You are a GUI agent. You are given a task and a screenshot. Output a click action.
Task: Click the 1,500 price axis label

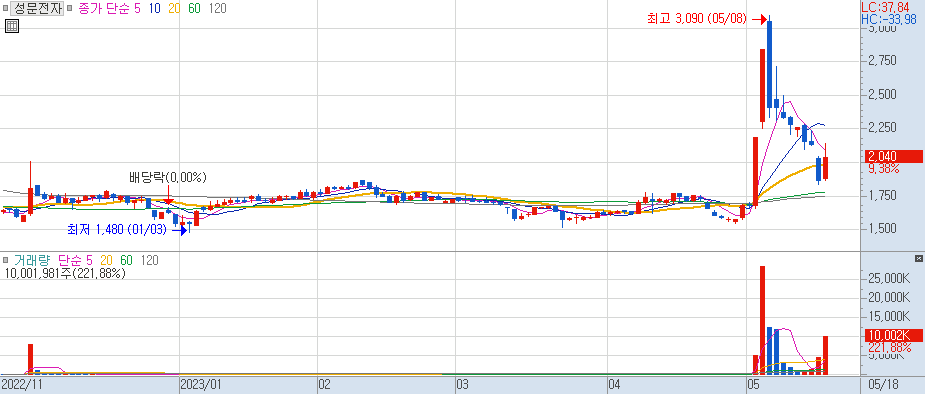pos(883,229)
